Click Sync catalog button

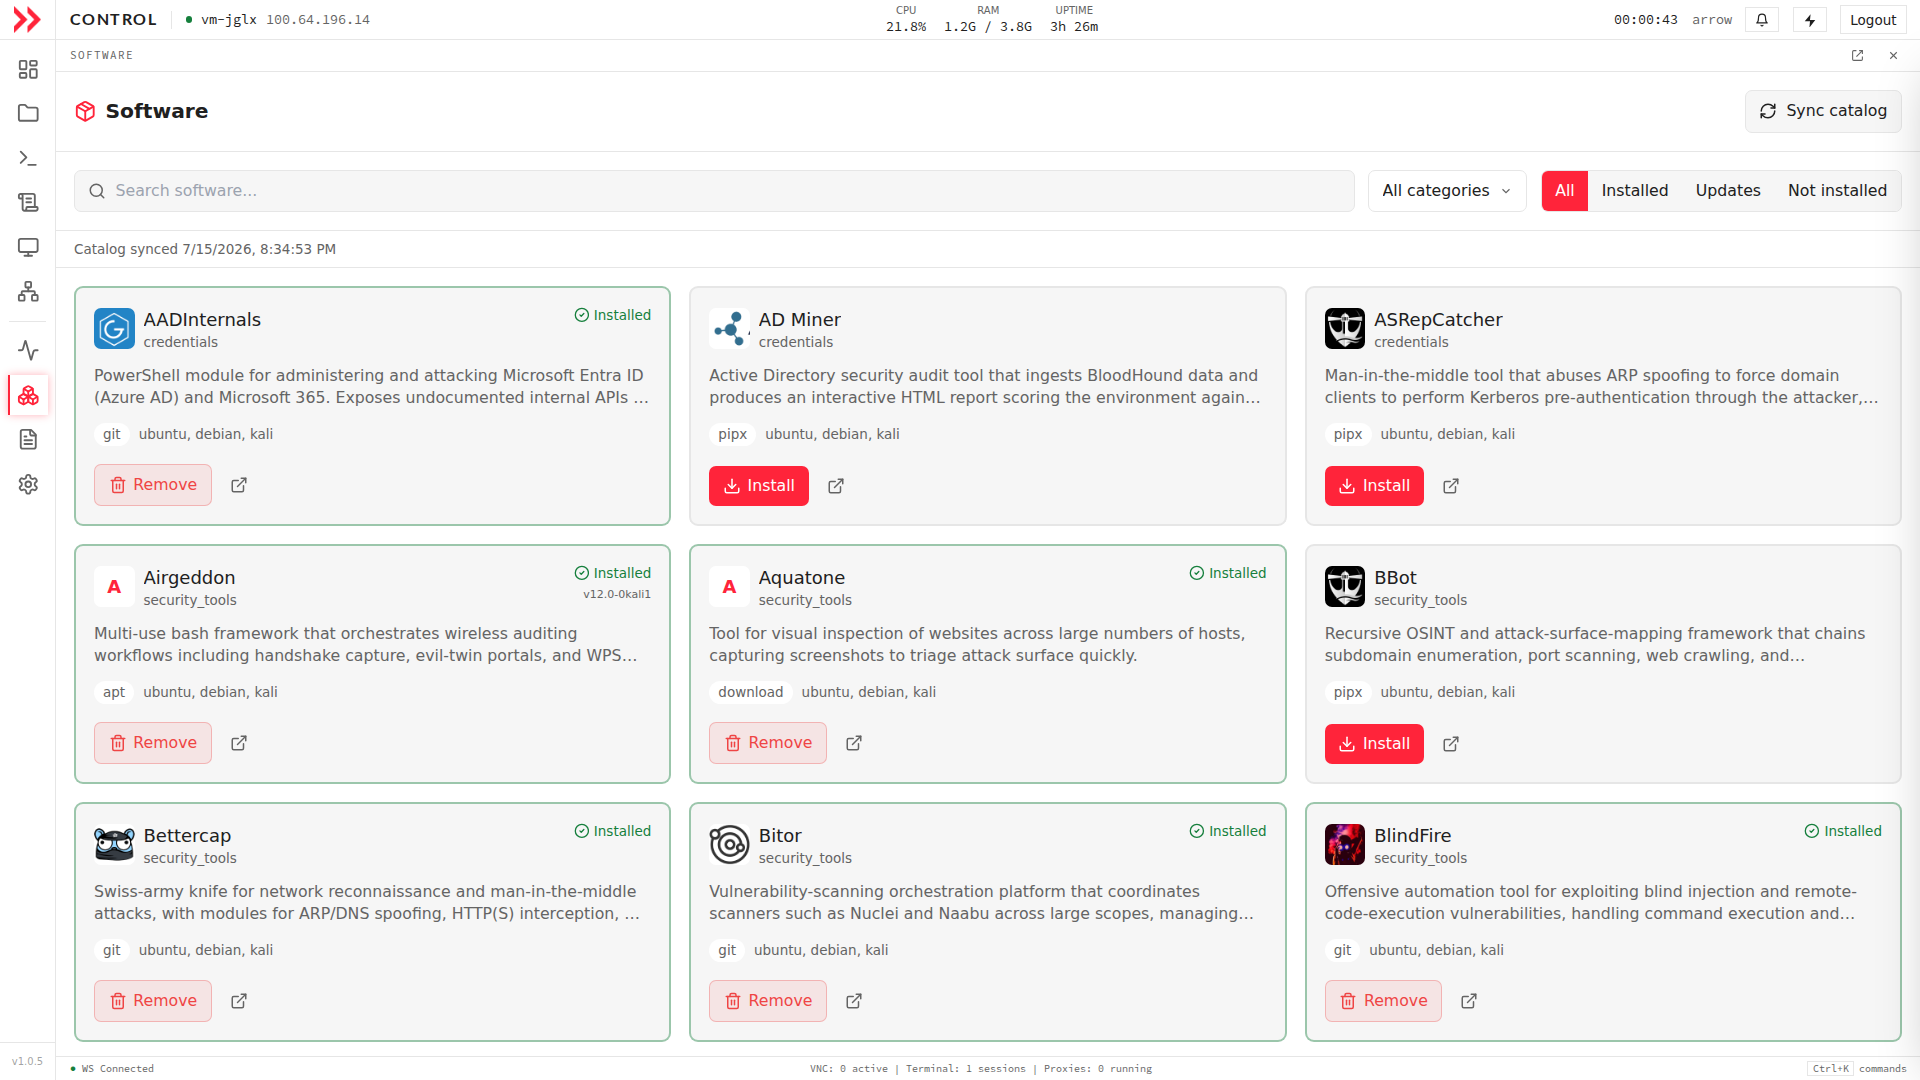point(1823,111)
